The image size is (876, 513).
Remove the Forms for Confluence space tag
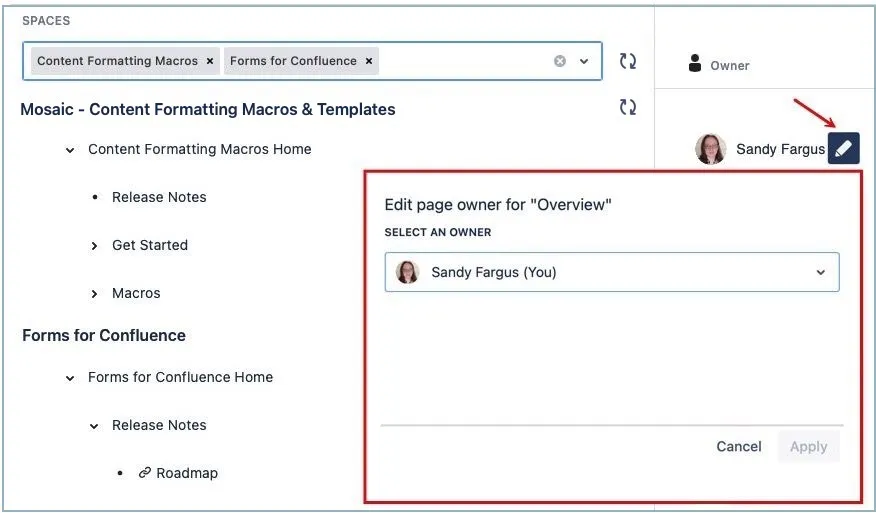369,61
